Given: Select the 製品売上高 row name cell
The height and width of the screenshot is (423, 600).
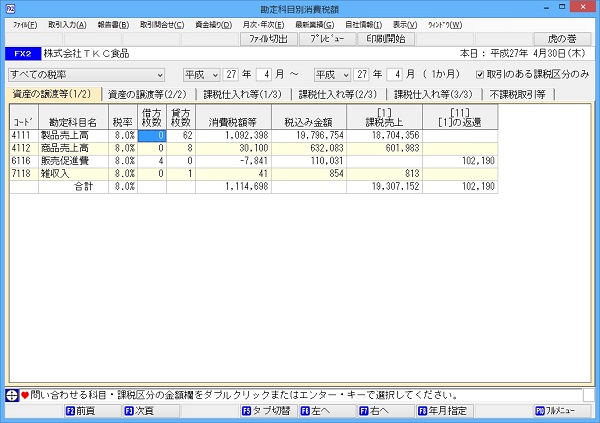Looking at the screenshot, I should (x=73, y=136).
